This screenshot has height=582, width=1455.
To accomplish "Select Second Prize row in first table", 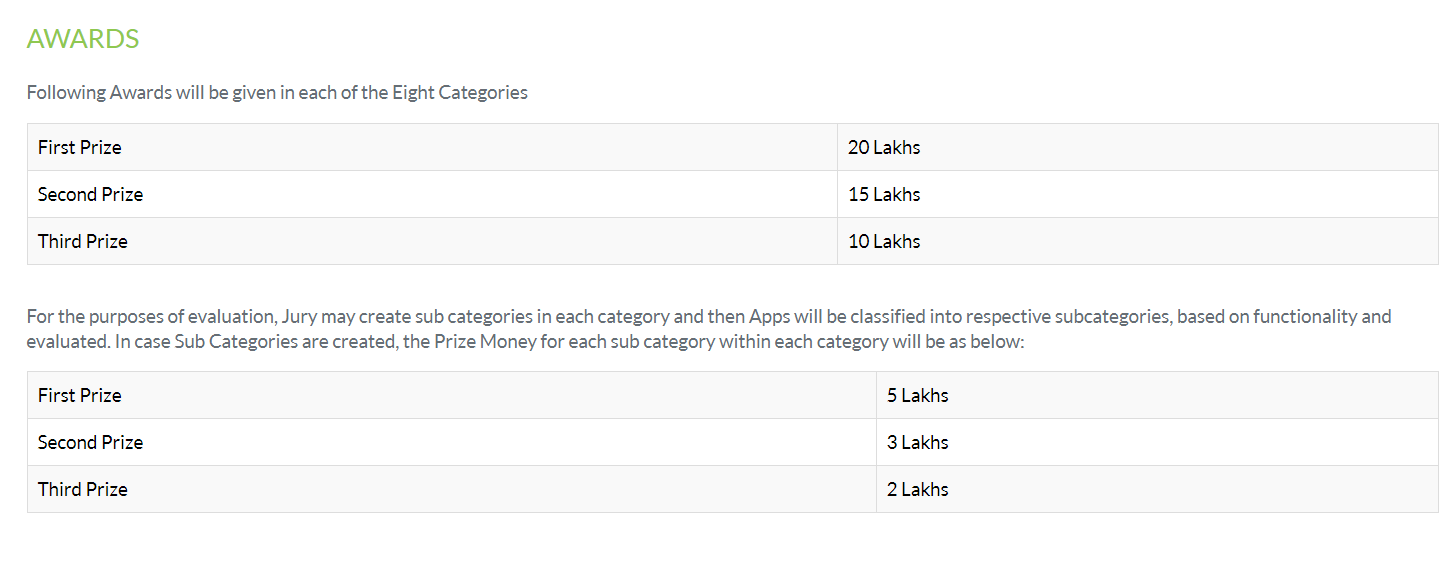I will [733, 194].
